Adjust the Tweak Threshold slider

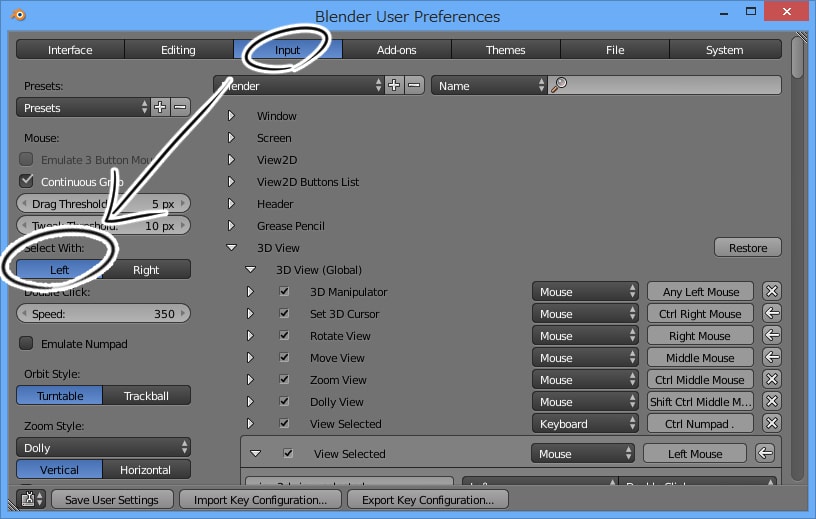(104, 225)
